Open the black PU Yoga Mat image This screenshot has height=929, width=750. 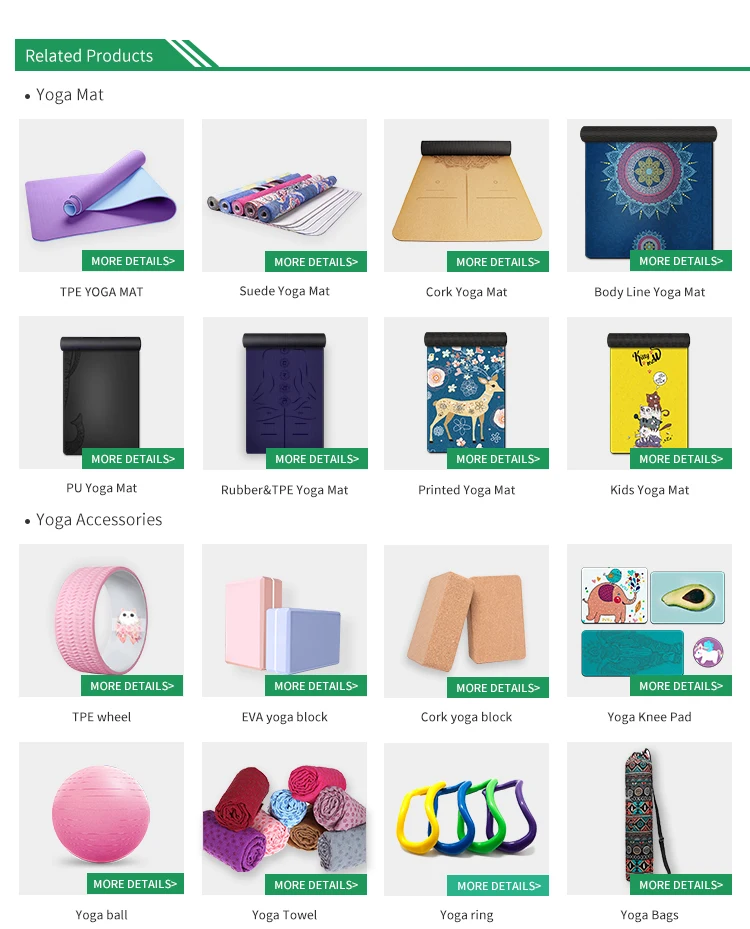point(101,392)
